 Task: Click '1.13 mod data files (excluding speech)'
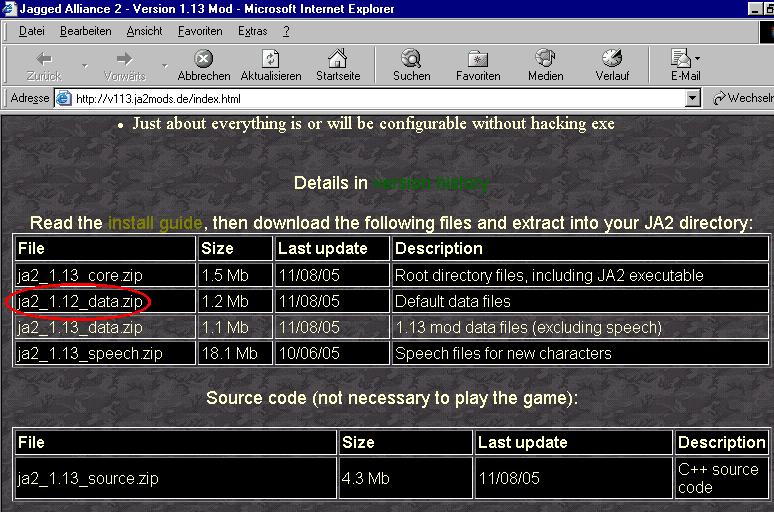[x=528, y=328]
